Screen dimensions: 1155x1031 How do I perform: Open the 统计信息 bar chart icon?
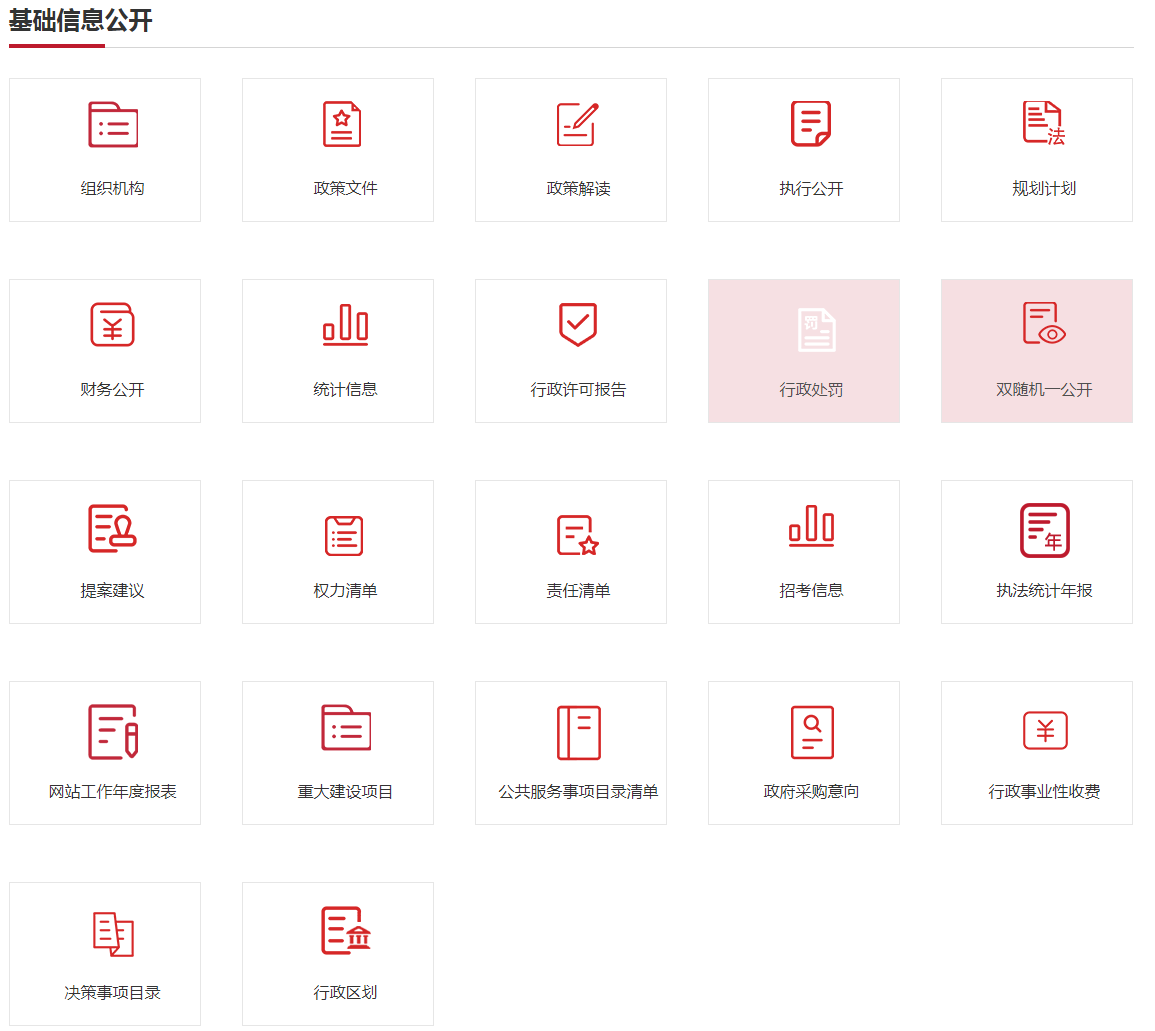pos(345,326)
